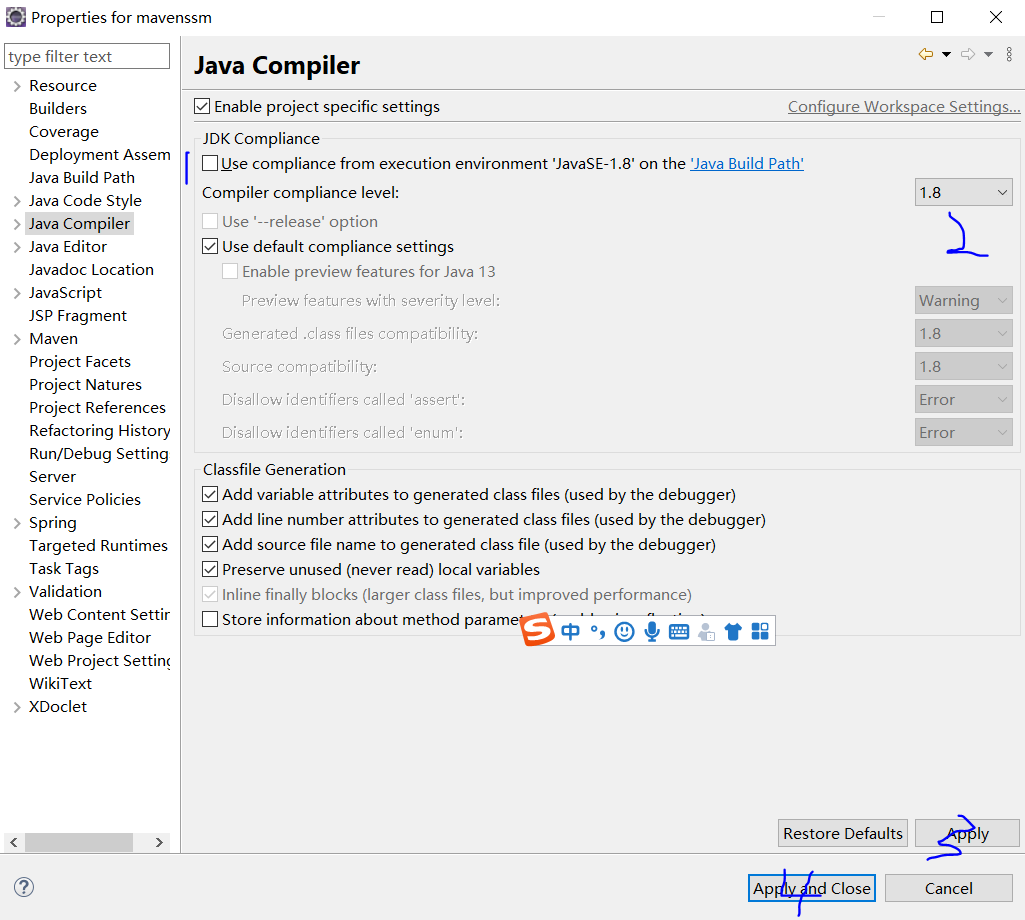
Task: Select Project Natures in tree
Action: pyautogui.click(x=85, y=384)
